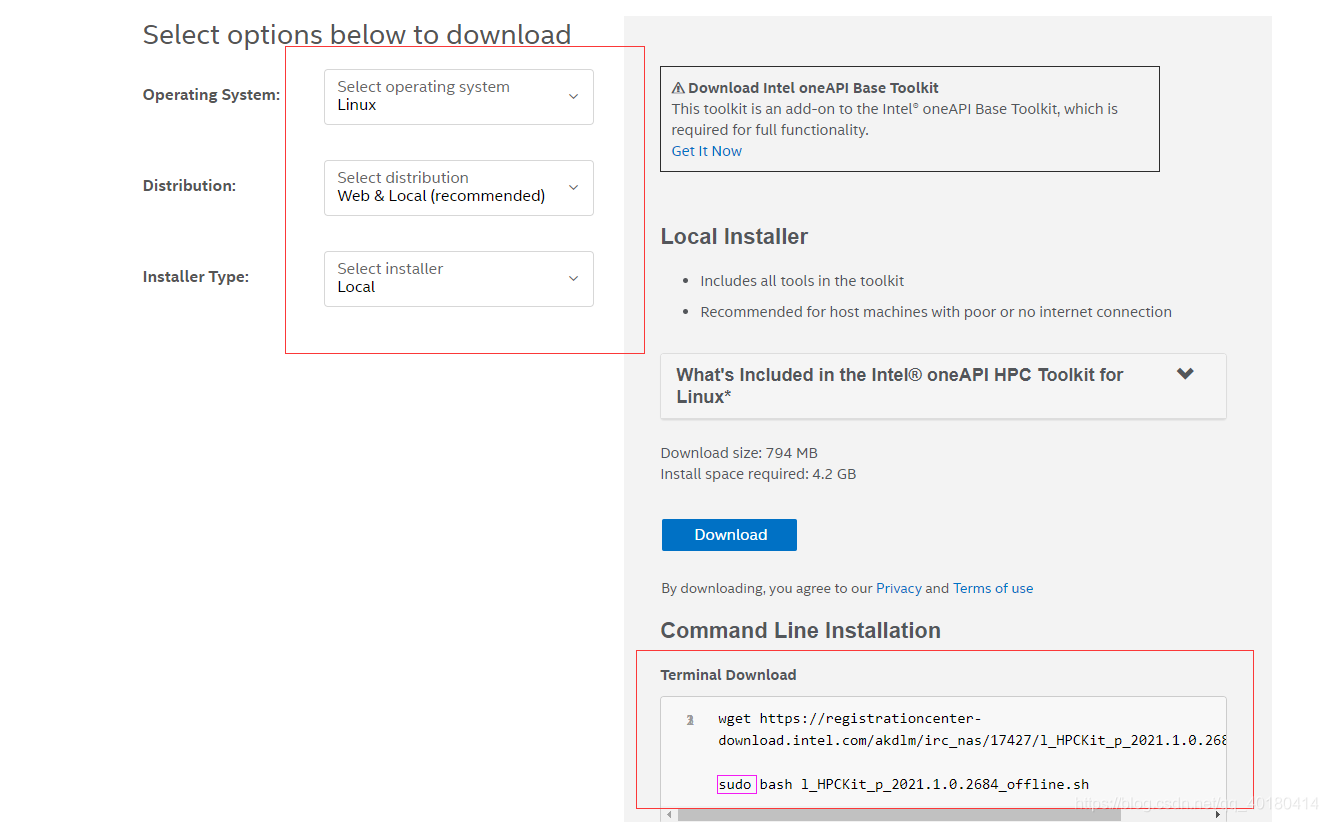Click the wget command line text
Viewport: 1328px width, 822px height.
(972, 729)
